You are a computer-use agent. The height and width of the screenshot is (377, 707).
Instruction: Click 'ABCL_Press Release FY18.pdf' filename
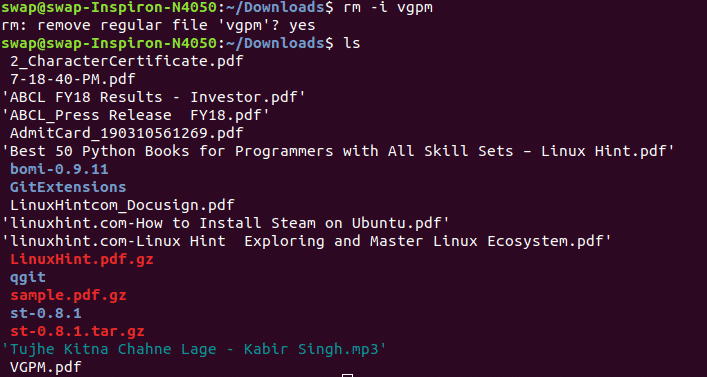pyautogui.click(x=136, y=116)
